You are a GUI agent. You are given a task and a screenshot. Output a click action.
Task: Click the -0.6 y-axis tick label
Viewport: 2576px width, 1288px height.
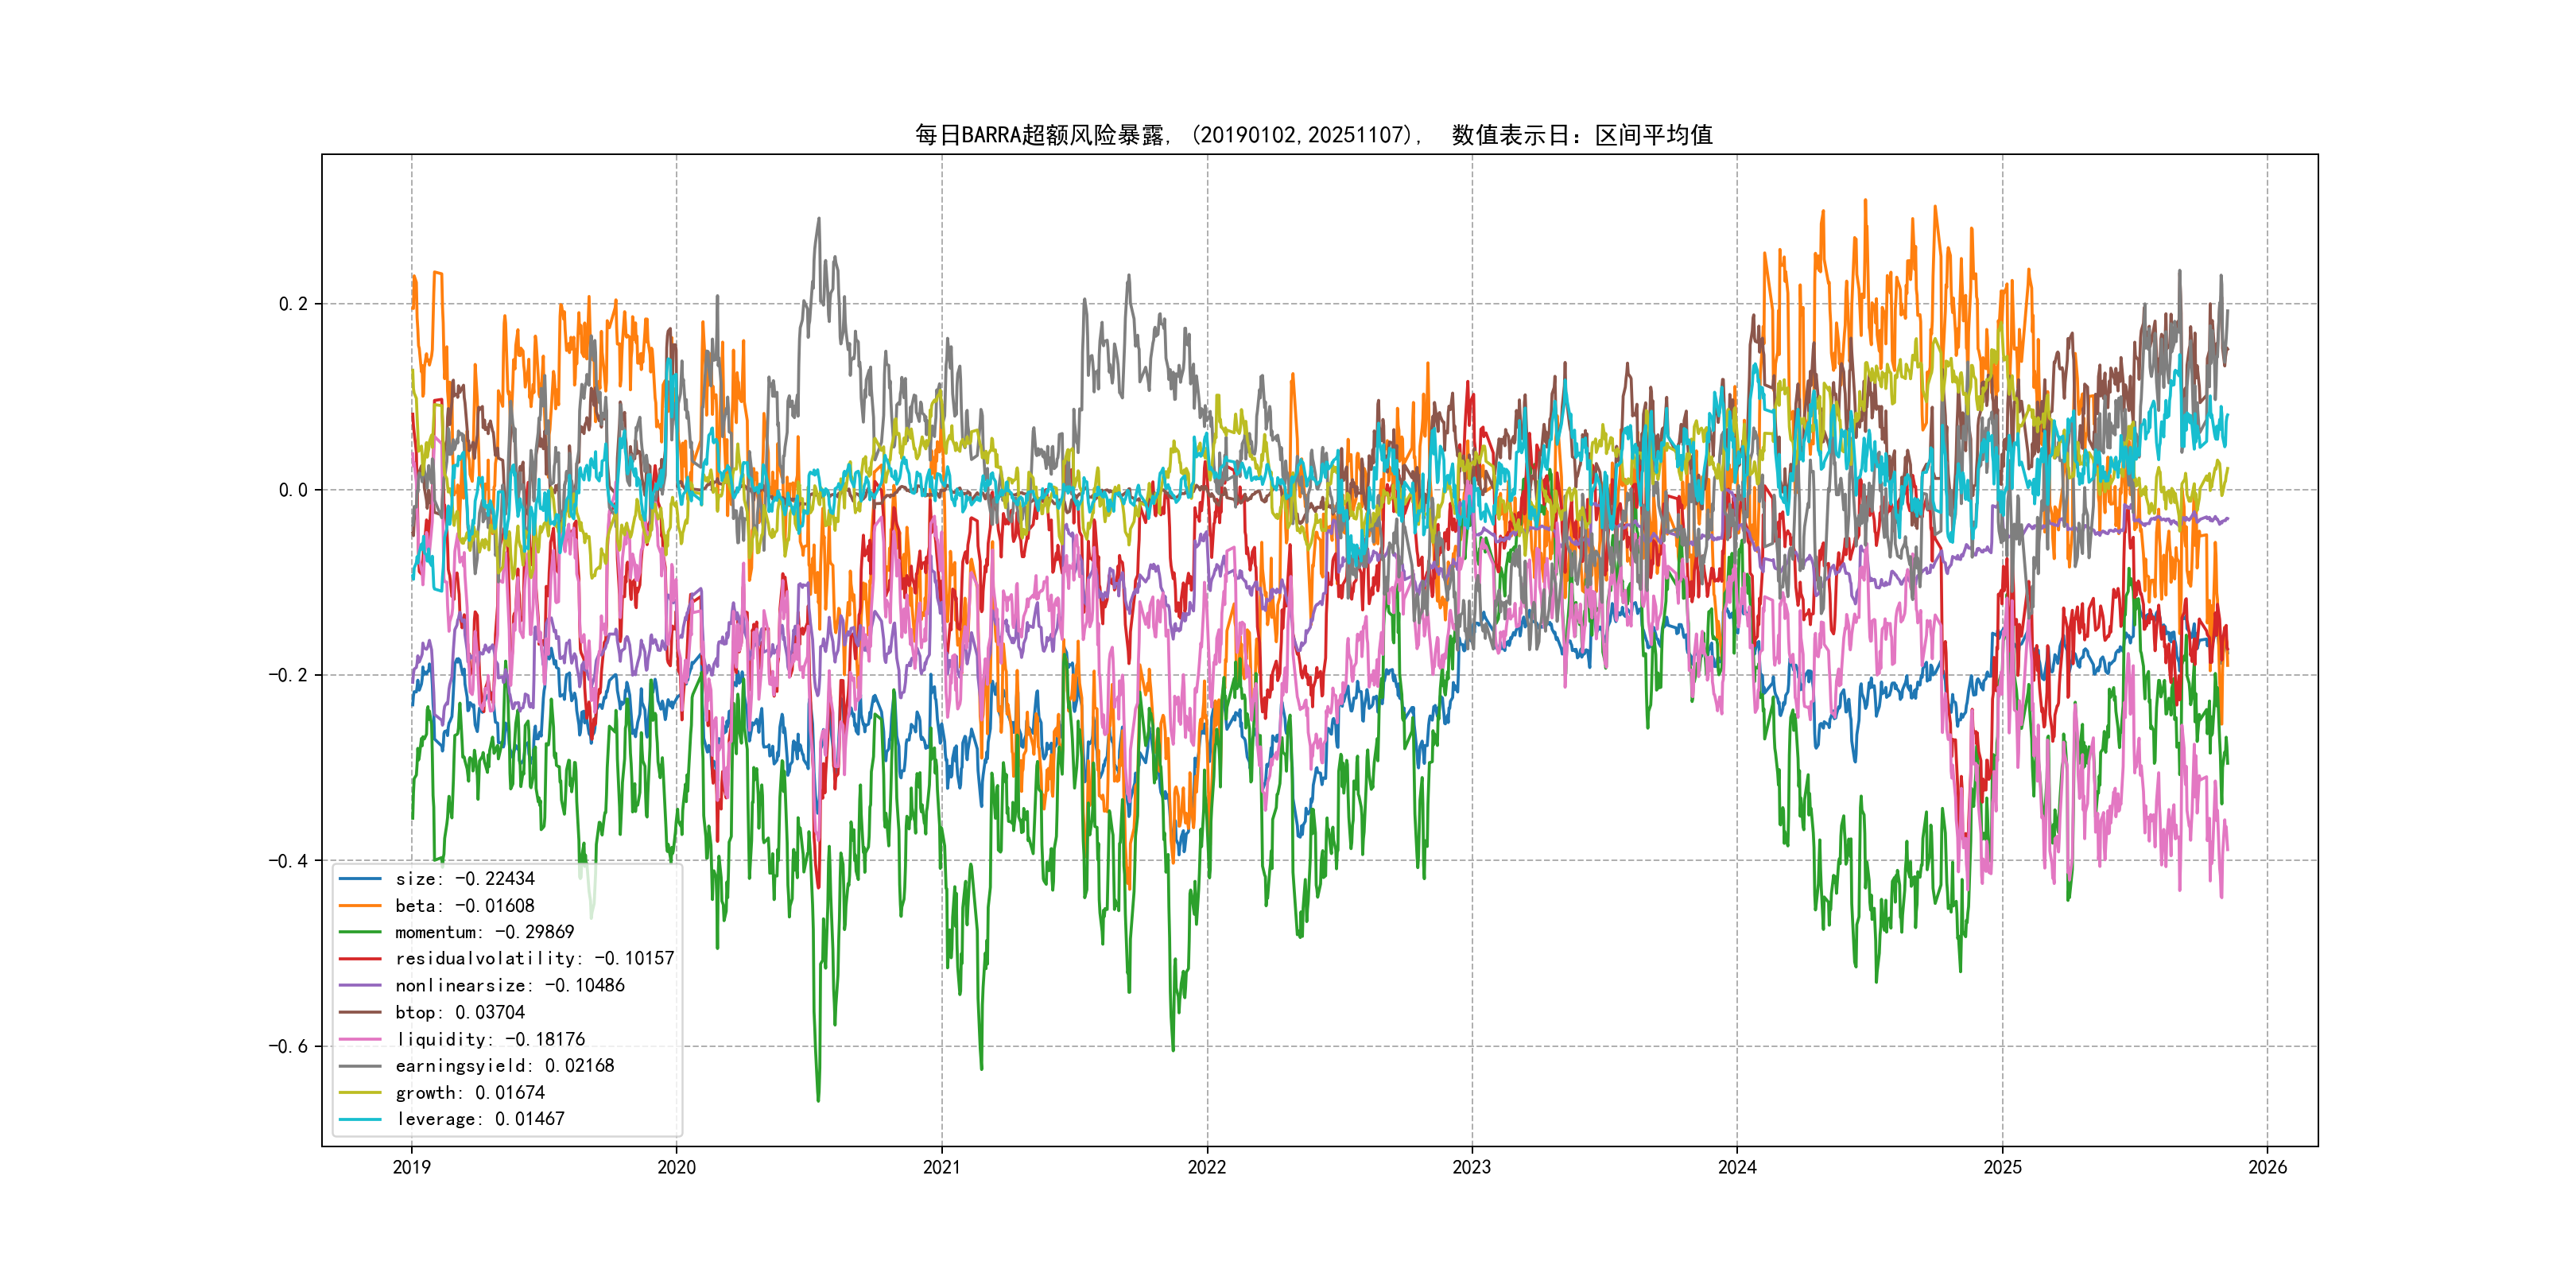(x=288, y=1046)
